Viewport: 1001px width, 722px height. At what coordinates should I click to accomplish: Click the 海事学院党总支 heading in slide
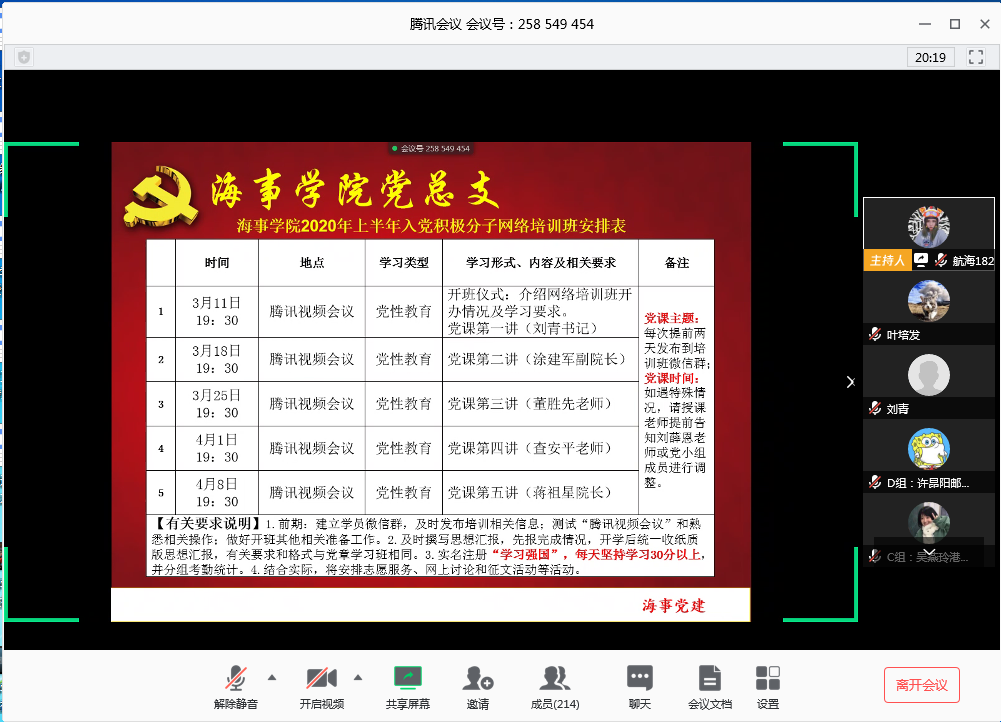pyautogui.click(x=354, y=190)
